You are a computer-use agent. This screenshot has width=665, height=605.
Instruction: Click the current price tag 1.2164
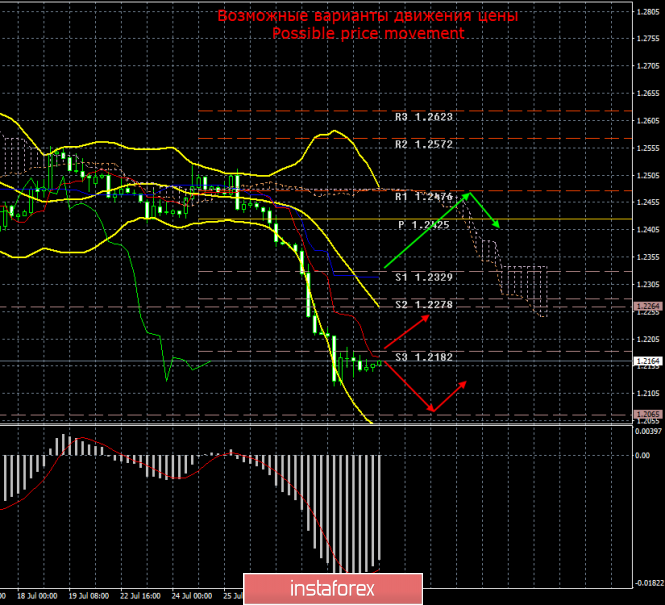pyautogui.click(x=648, y=361)
